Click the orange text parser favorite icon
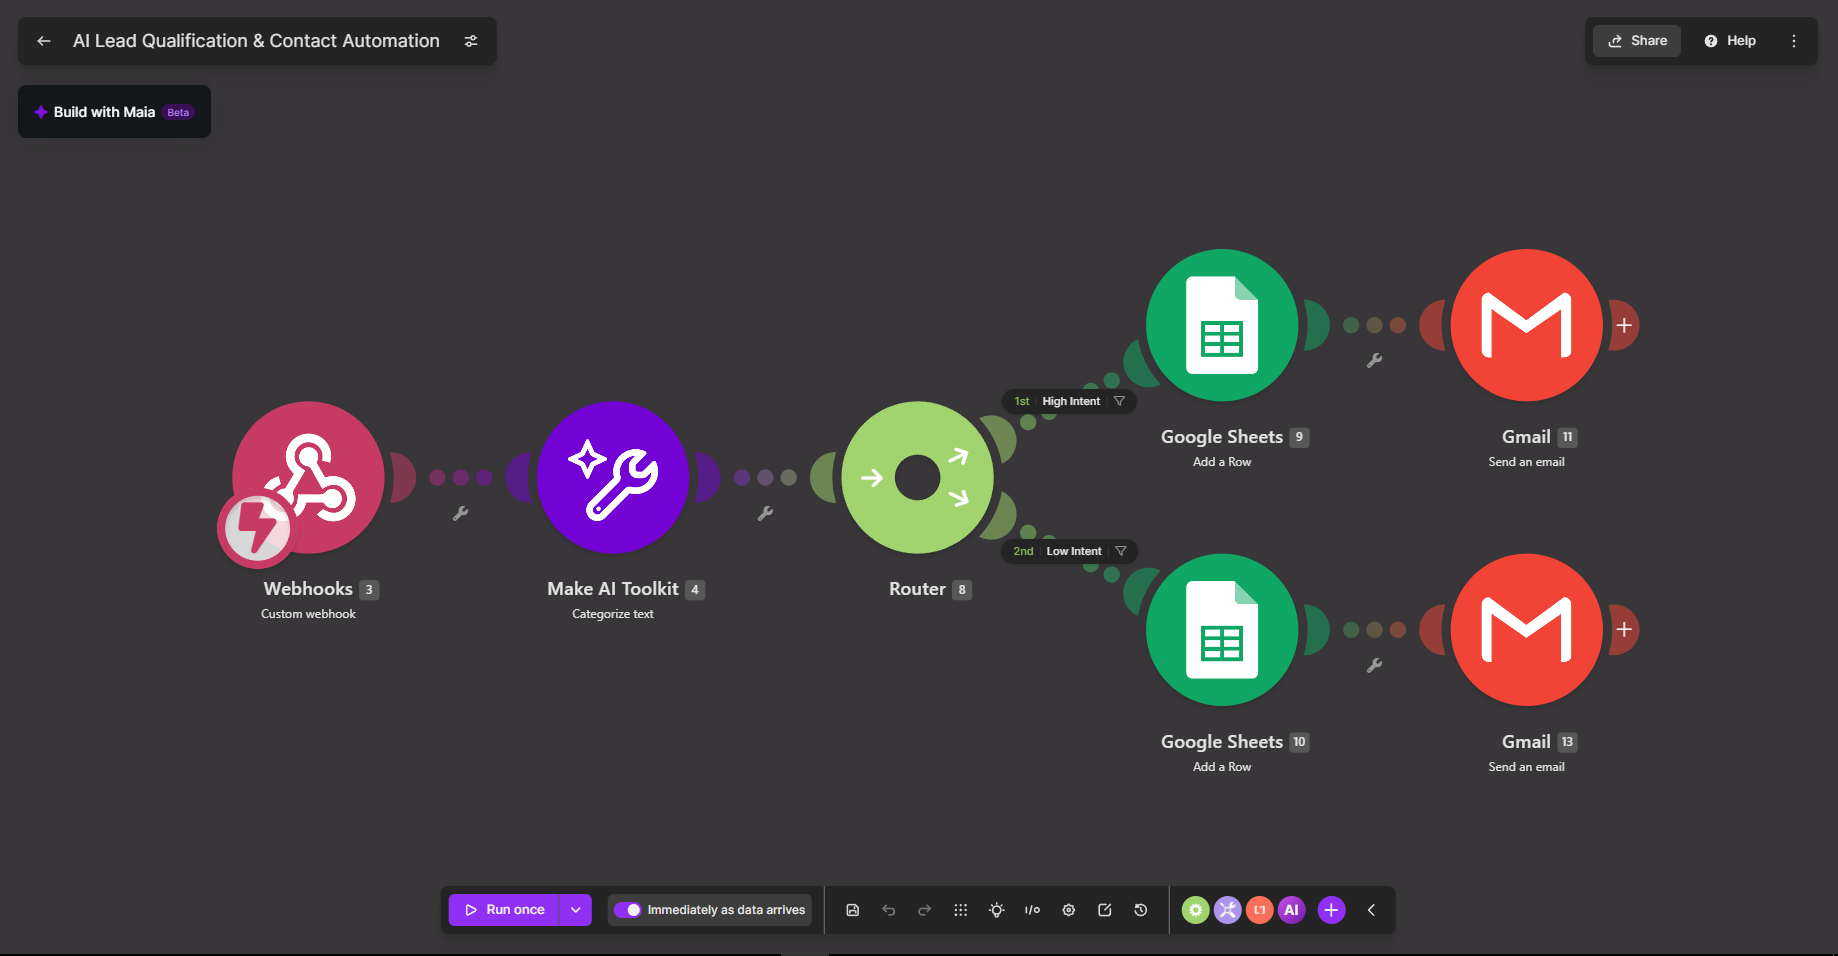The image size is (1838, 956). [1260, 910]
